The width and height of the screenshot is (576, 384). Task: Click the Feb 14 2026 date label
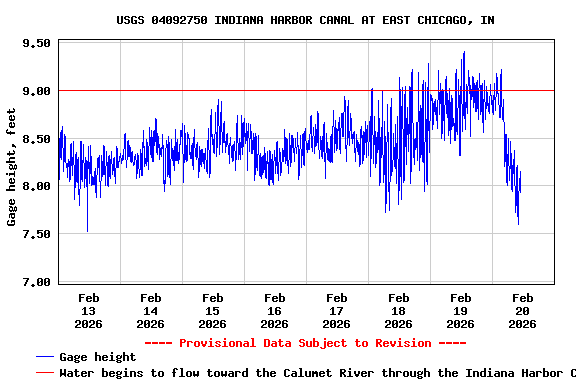[x=151, y=311]
